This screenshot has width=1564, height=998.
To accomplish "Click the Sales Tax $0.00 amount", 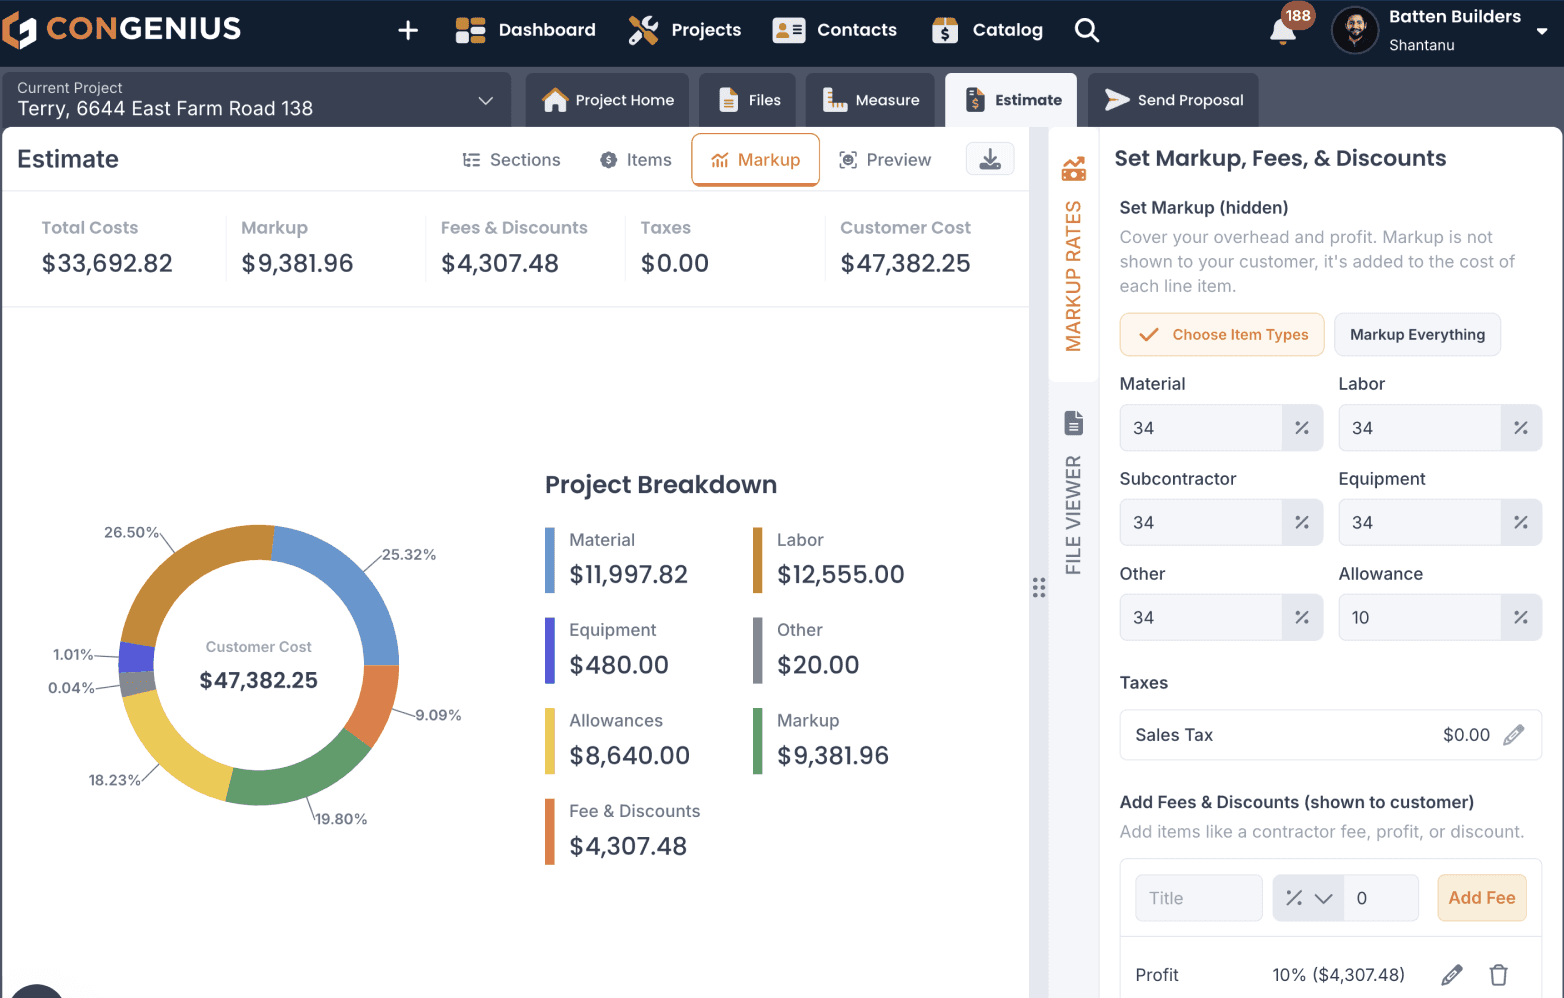I will tap(1466, 735).
